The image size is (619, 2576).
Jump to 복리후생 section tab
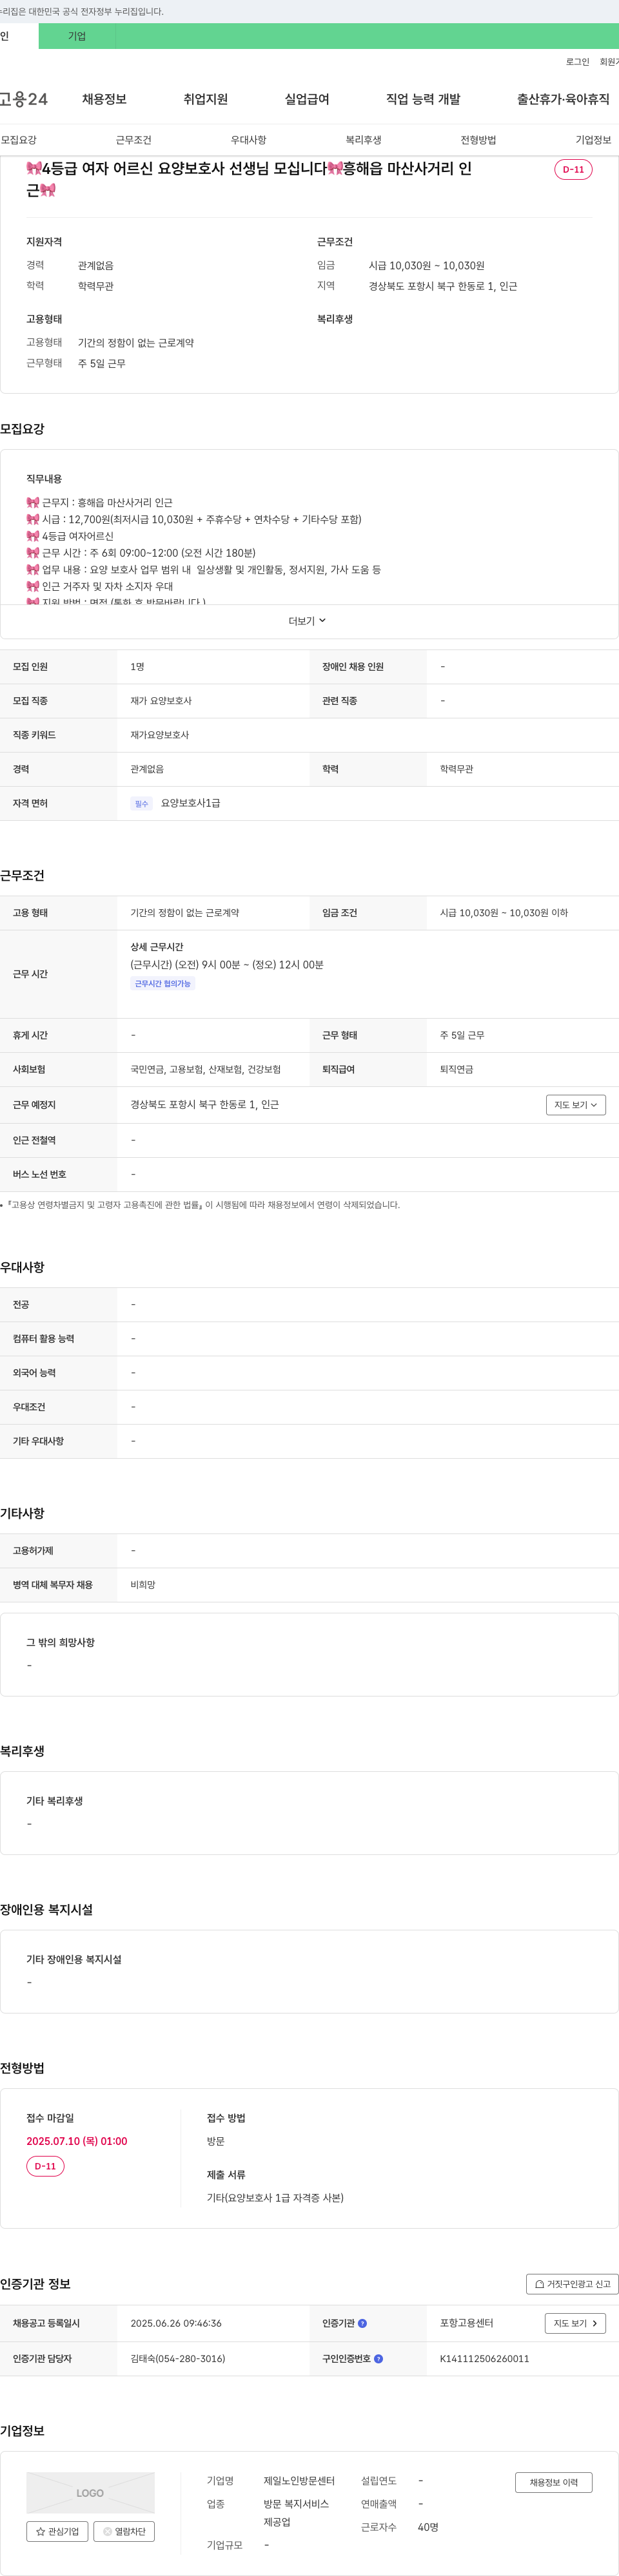[x=363, y=140]
